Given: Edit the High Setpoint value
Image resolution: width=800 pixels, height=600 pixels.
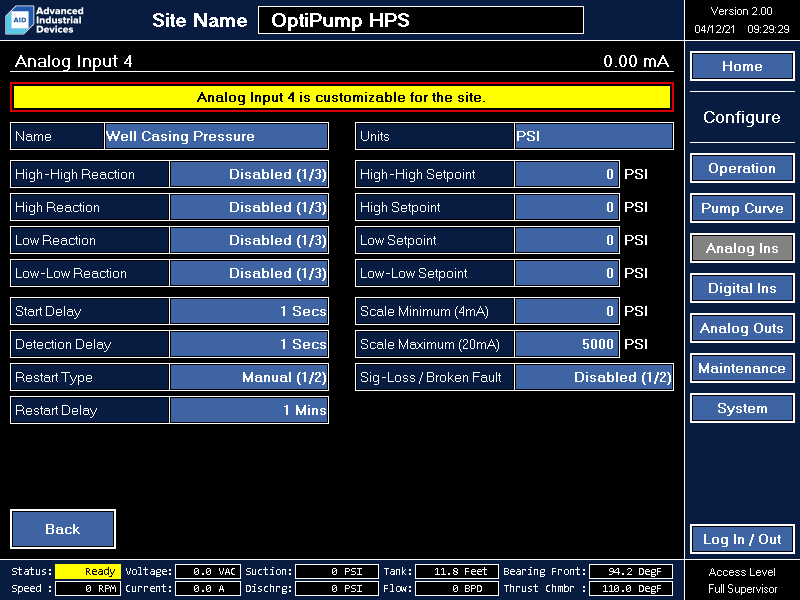Looking at the screenshot, I should (x=567, y=208).
